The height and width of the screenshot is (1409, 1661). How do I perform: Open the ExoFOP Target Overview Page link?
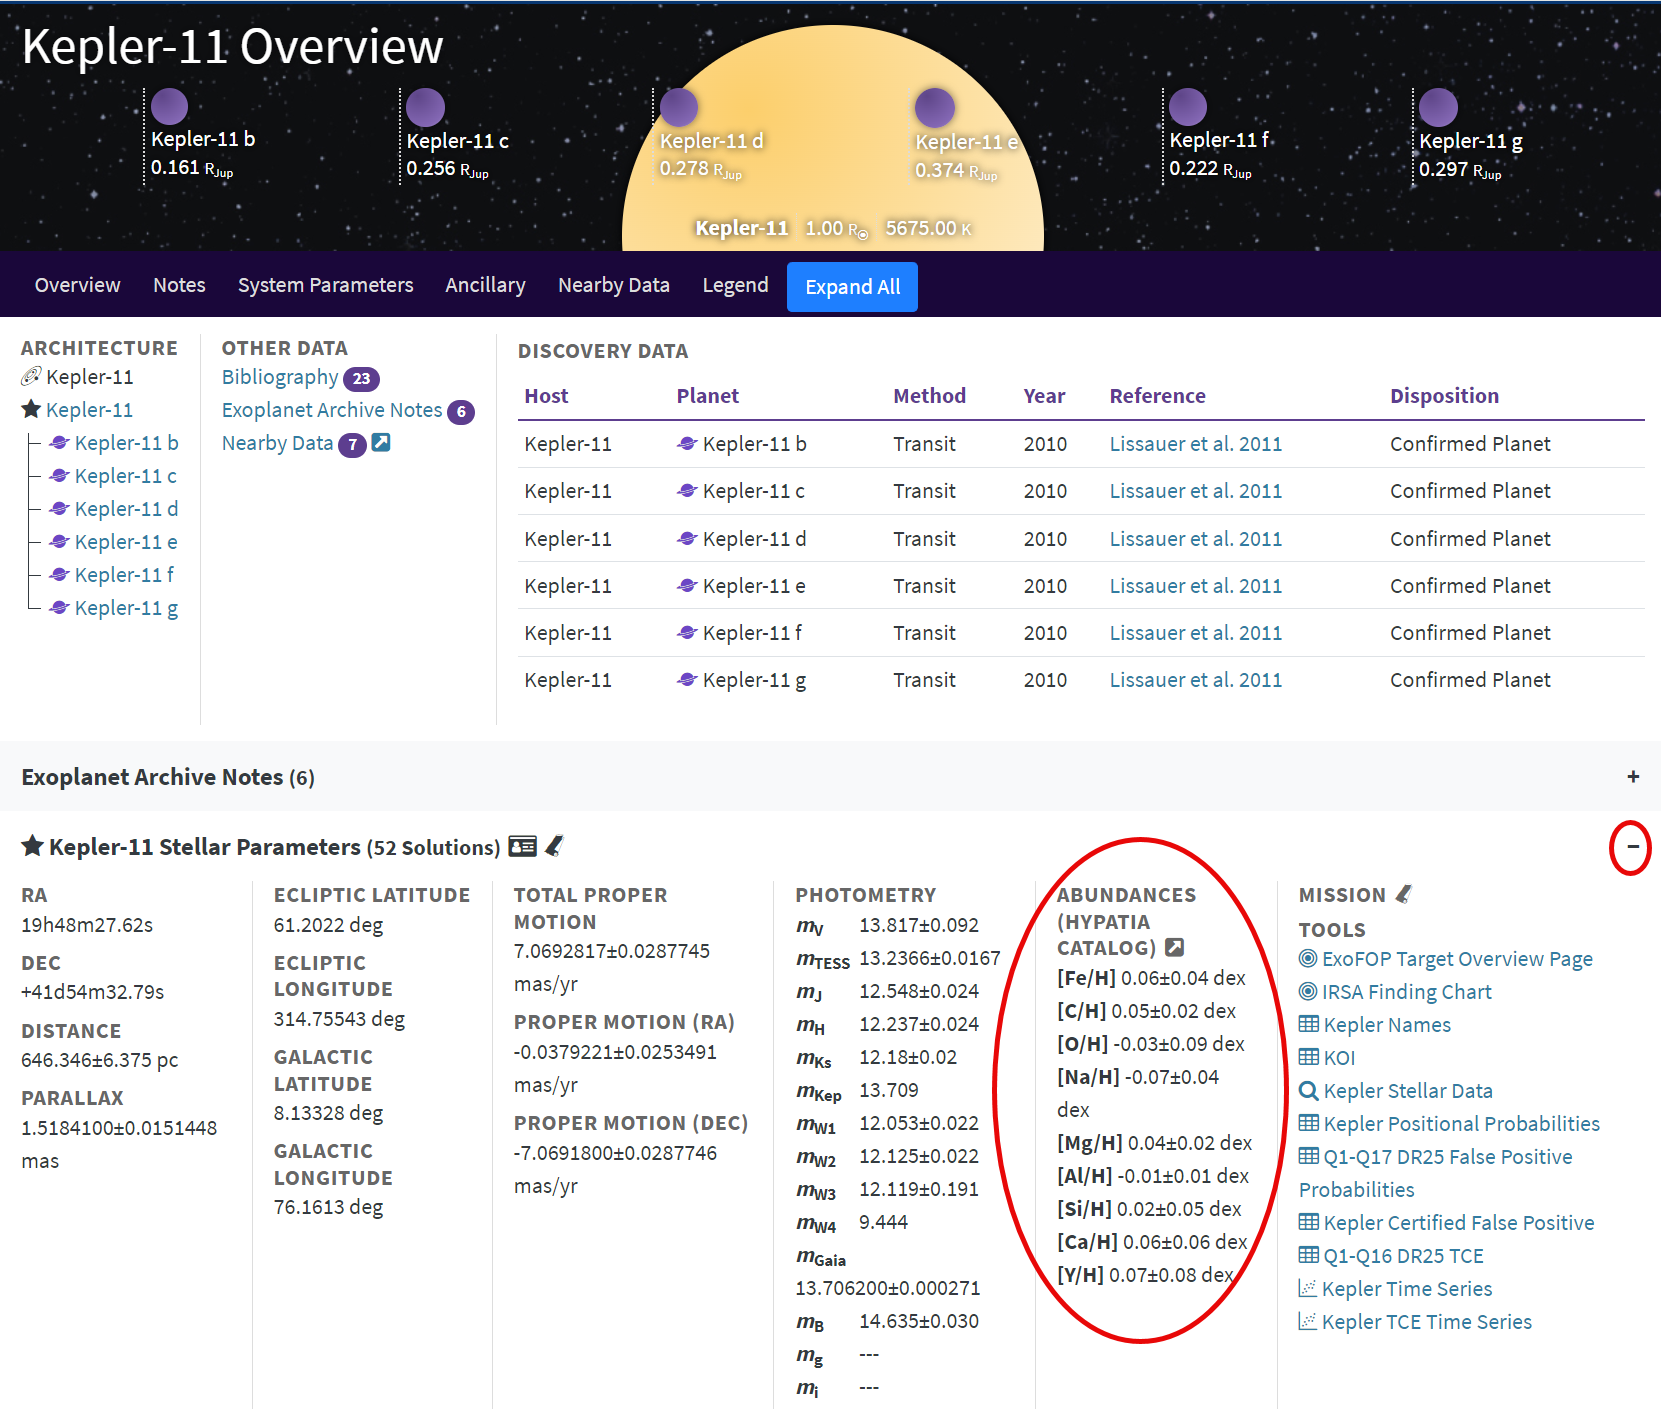(1457, 959)
